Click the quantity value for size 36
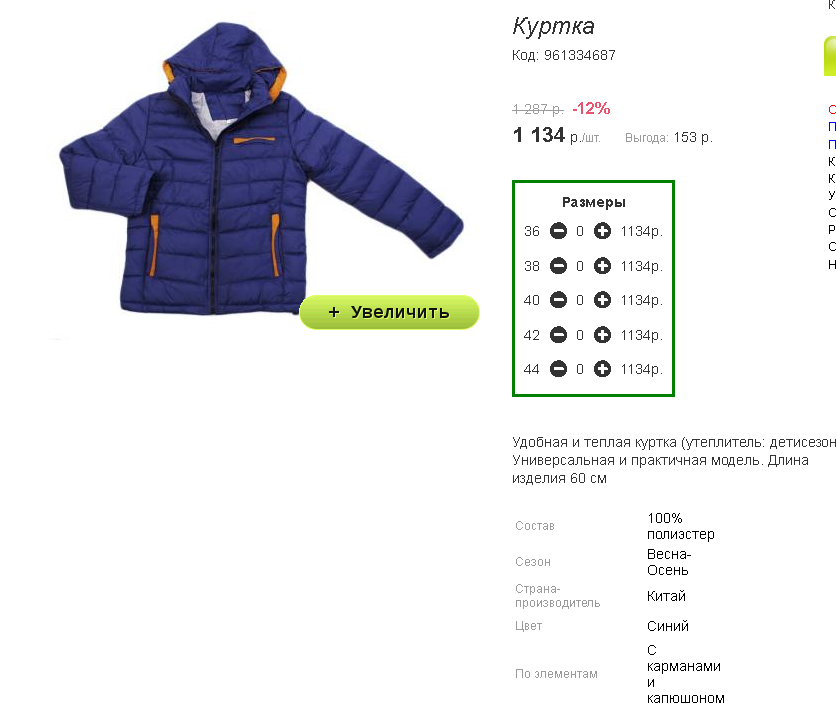 click(580, 231)
